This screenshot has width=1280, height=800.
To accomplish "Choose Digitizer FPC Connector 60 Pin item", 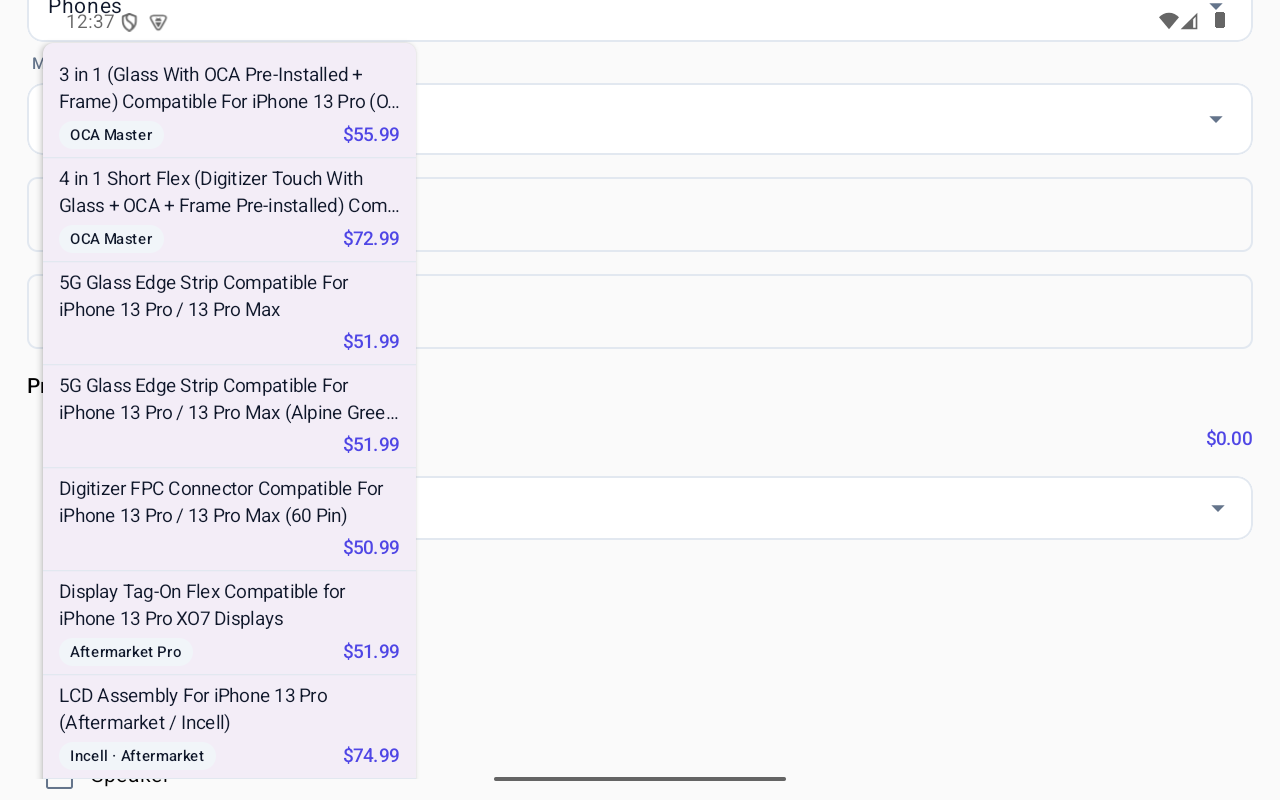I will [x=229, y=519].
